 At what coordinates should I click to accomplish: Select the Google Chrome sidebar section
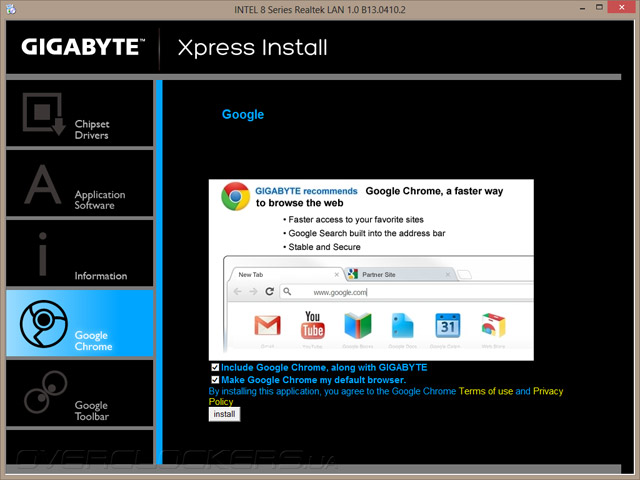[x=80, y=323]
